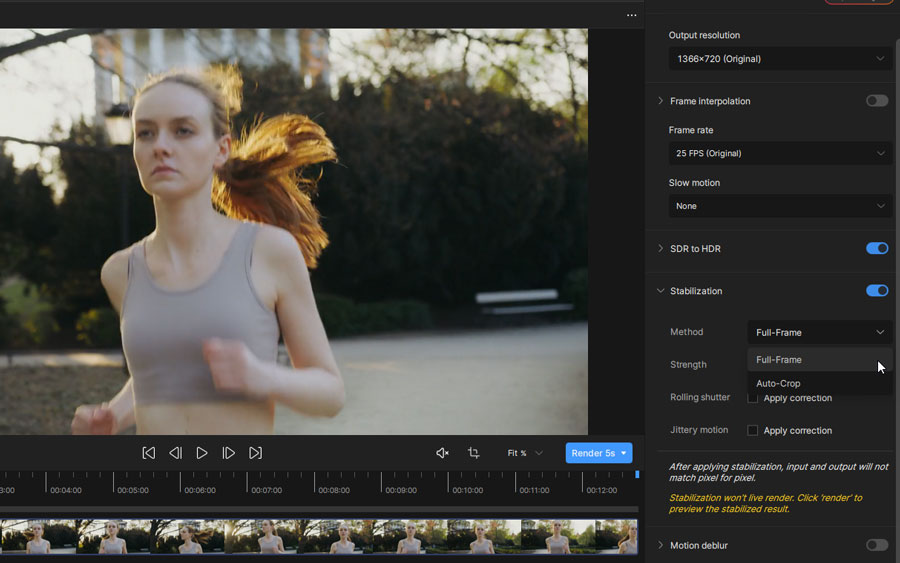The image size is (900, 563).
Task: Open the Slow motion dropdown
Action: click(780, 206)
